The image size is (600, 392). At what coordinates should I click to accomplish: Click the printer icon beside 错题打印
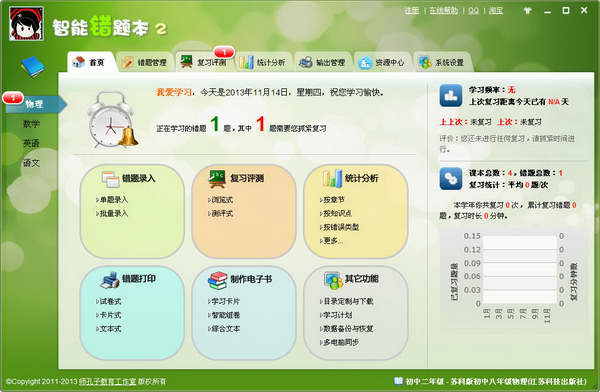[110, 280]
